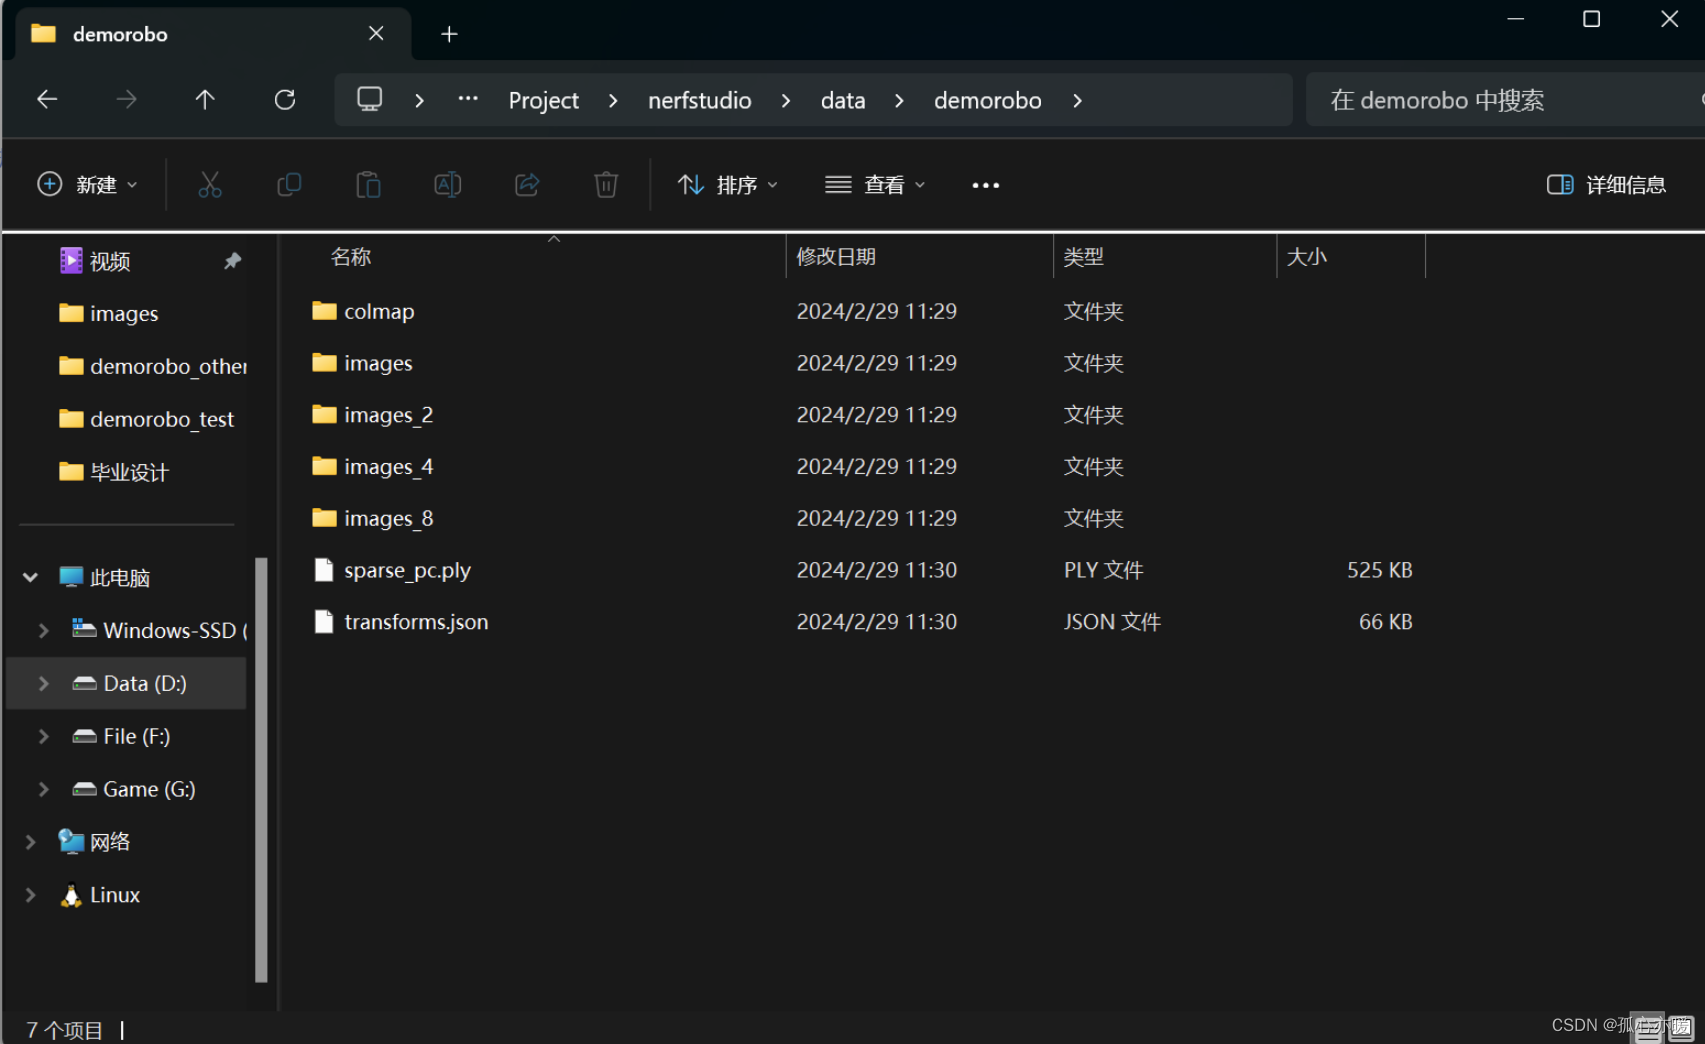Copy selected item using the copy icon
1705x1044 pixels.
[289, 184]
